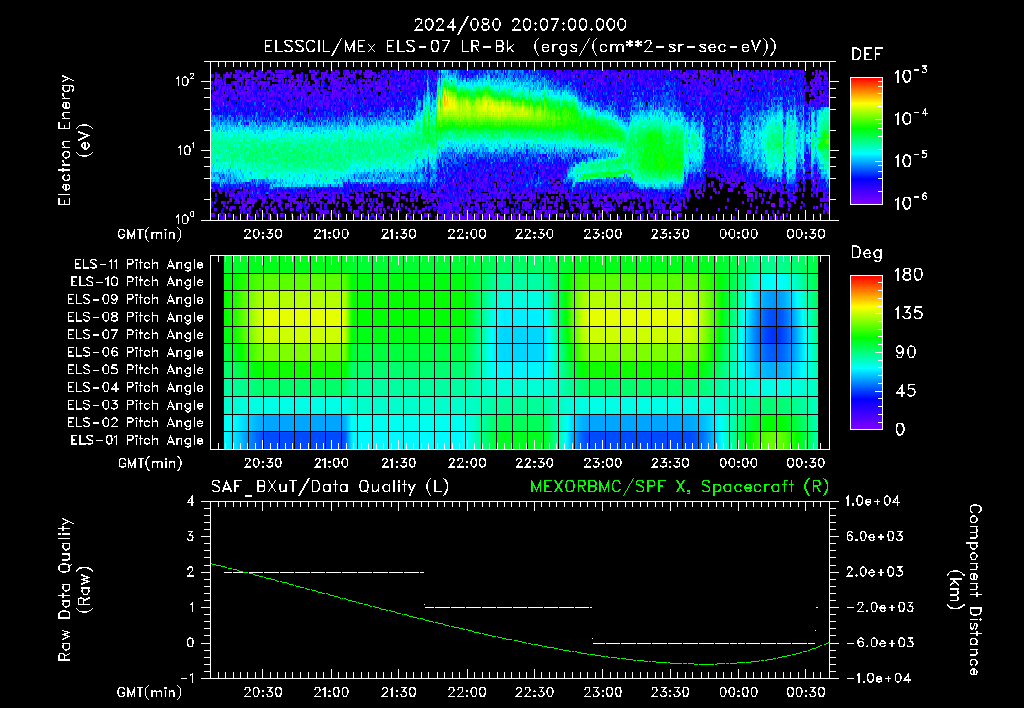Click the 6.0e+03 right axis value
This screenshot has width=1024, height=708.
click(x=874, y=536)
